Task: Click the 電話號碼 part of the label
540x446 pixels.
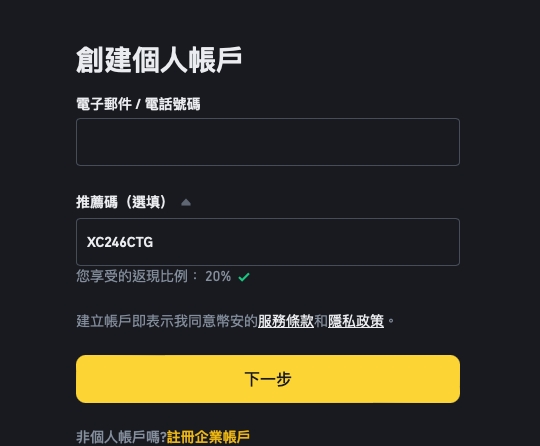Action: point(173,104)
